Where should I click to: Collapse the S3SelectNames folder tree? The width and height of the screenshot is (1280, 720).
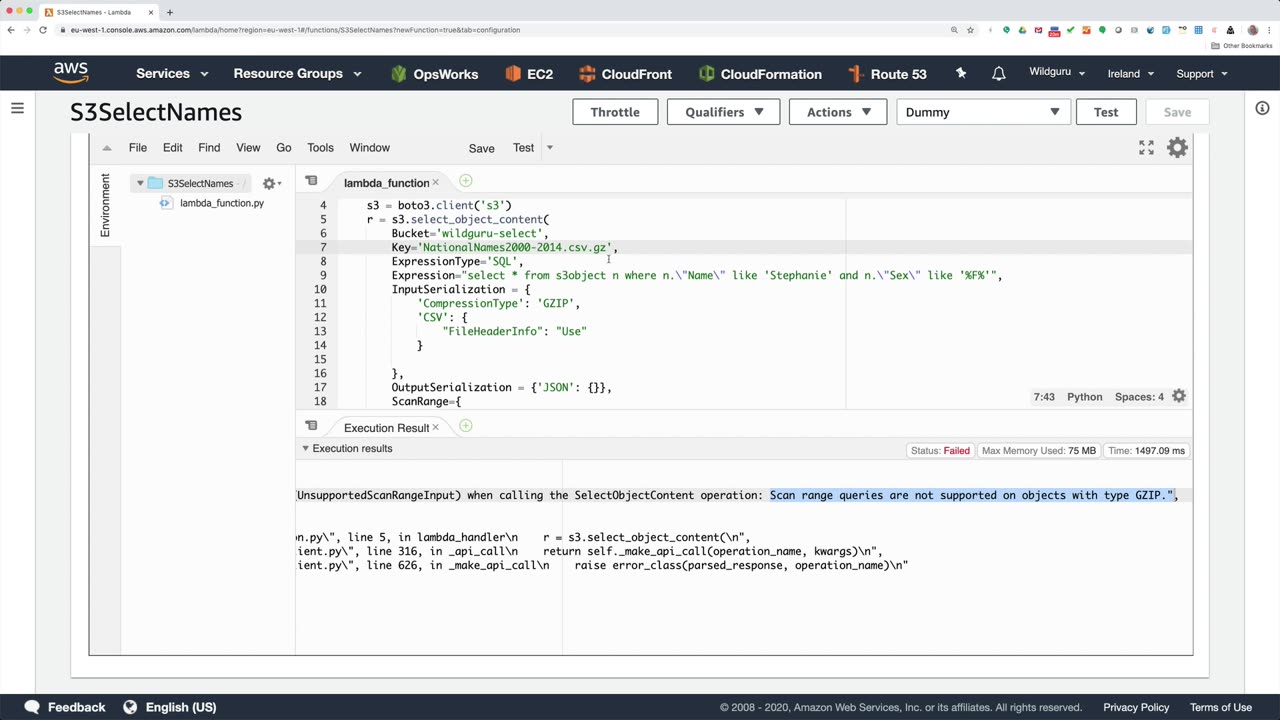click(140, 184)
